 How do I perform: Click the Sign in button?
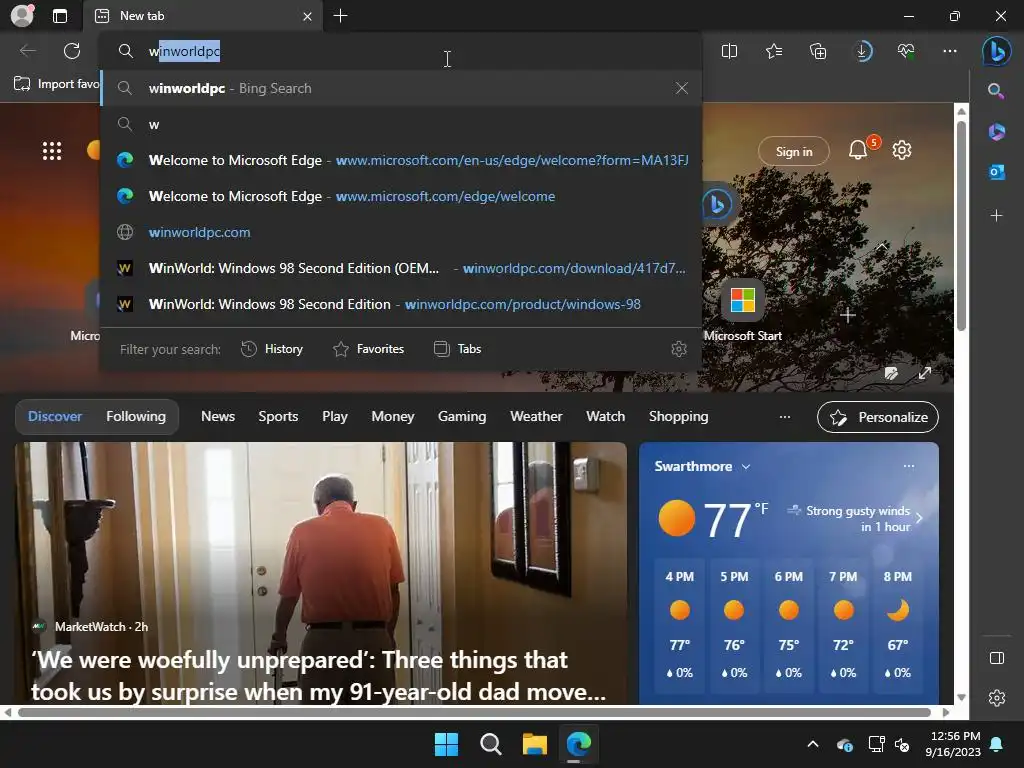point(793,152)
